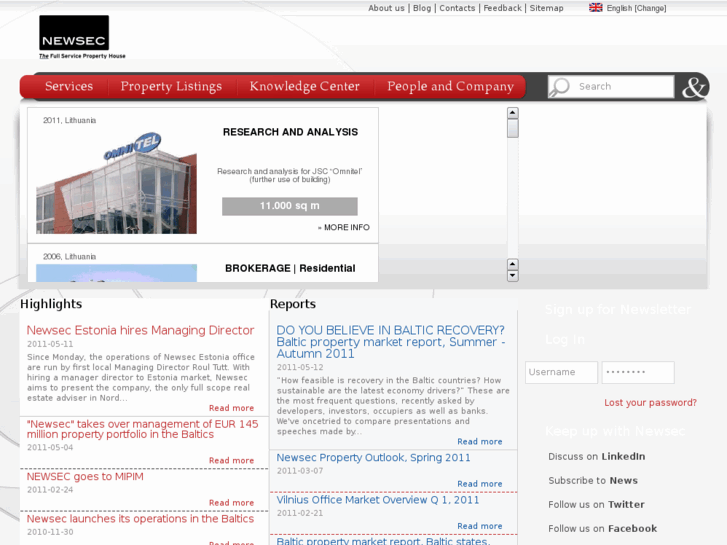Open Baltic property market report, Baltic states

(383, 541)
